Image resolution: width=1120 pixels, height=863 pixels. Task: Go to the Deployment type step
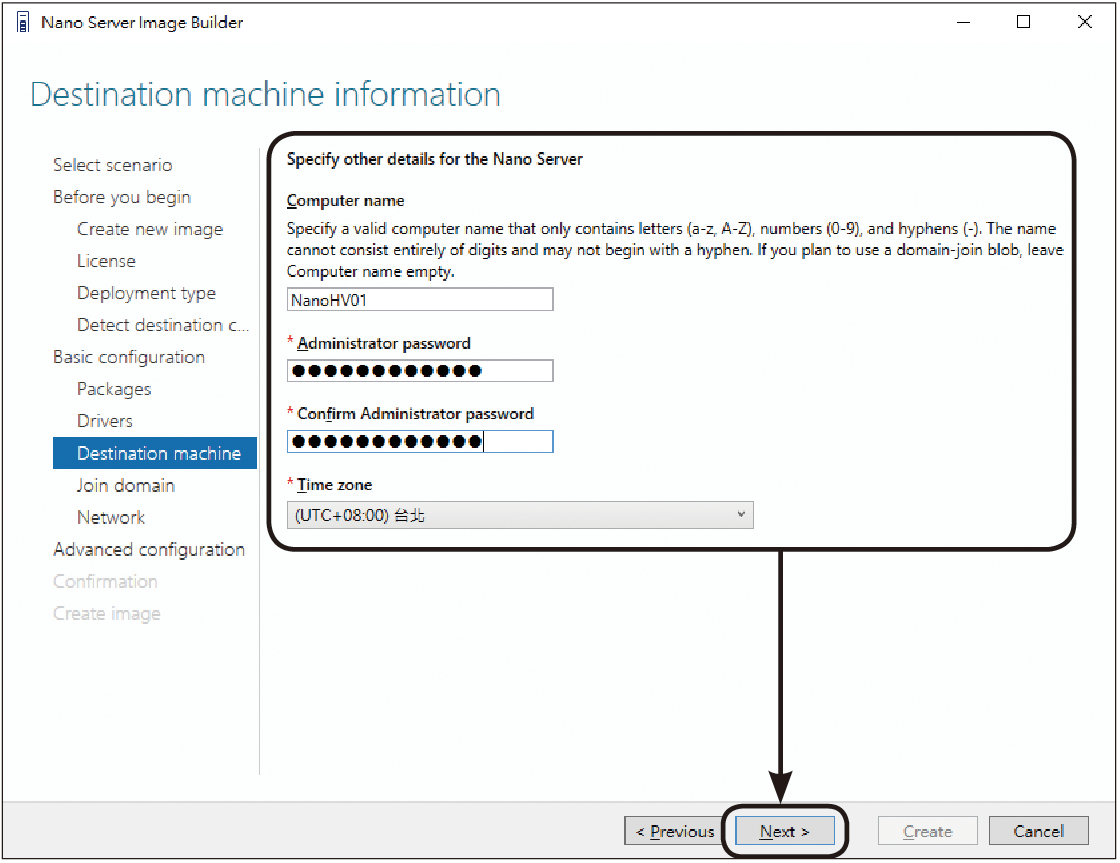(x=146, y=294)
